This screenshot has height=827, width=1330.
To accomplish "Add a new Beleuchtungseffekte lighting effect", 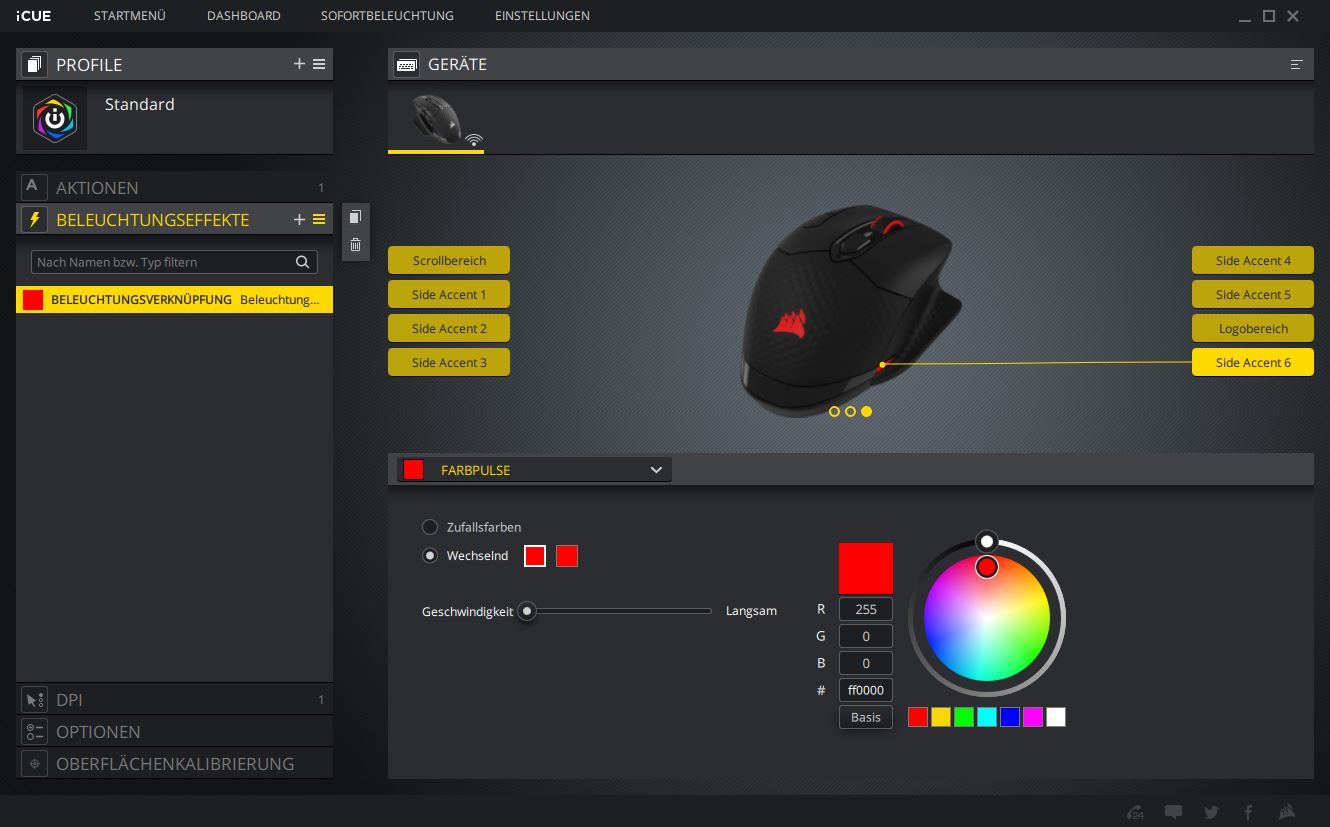I will 299,219.
